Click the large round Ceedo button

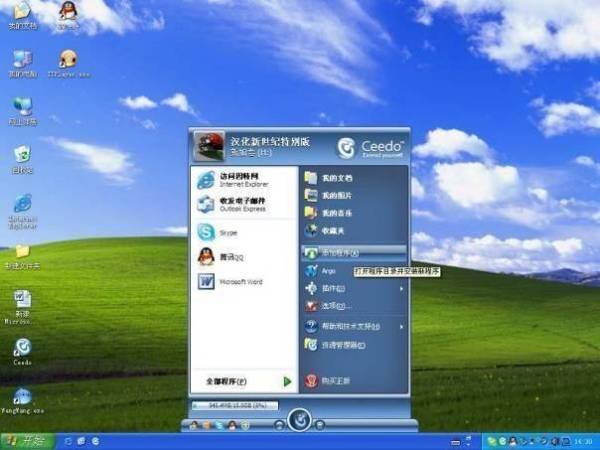(x=300, y=419)
